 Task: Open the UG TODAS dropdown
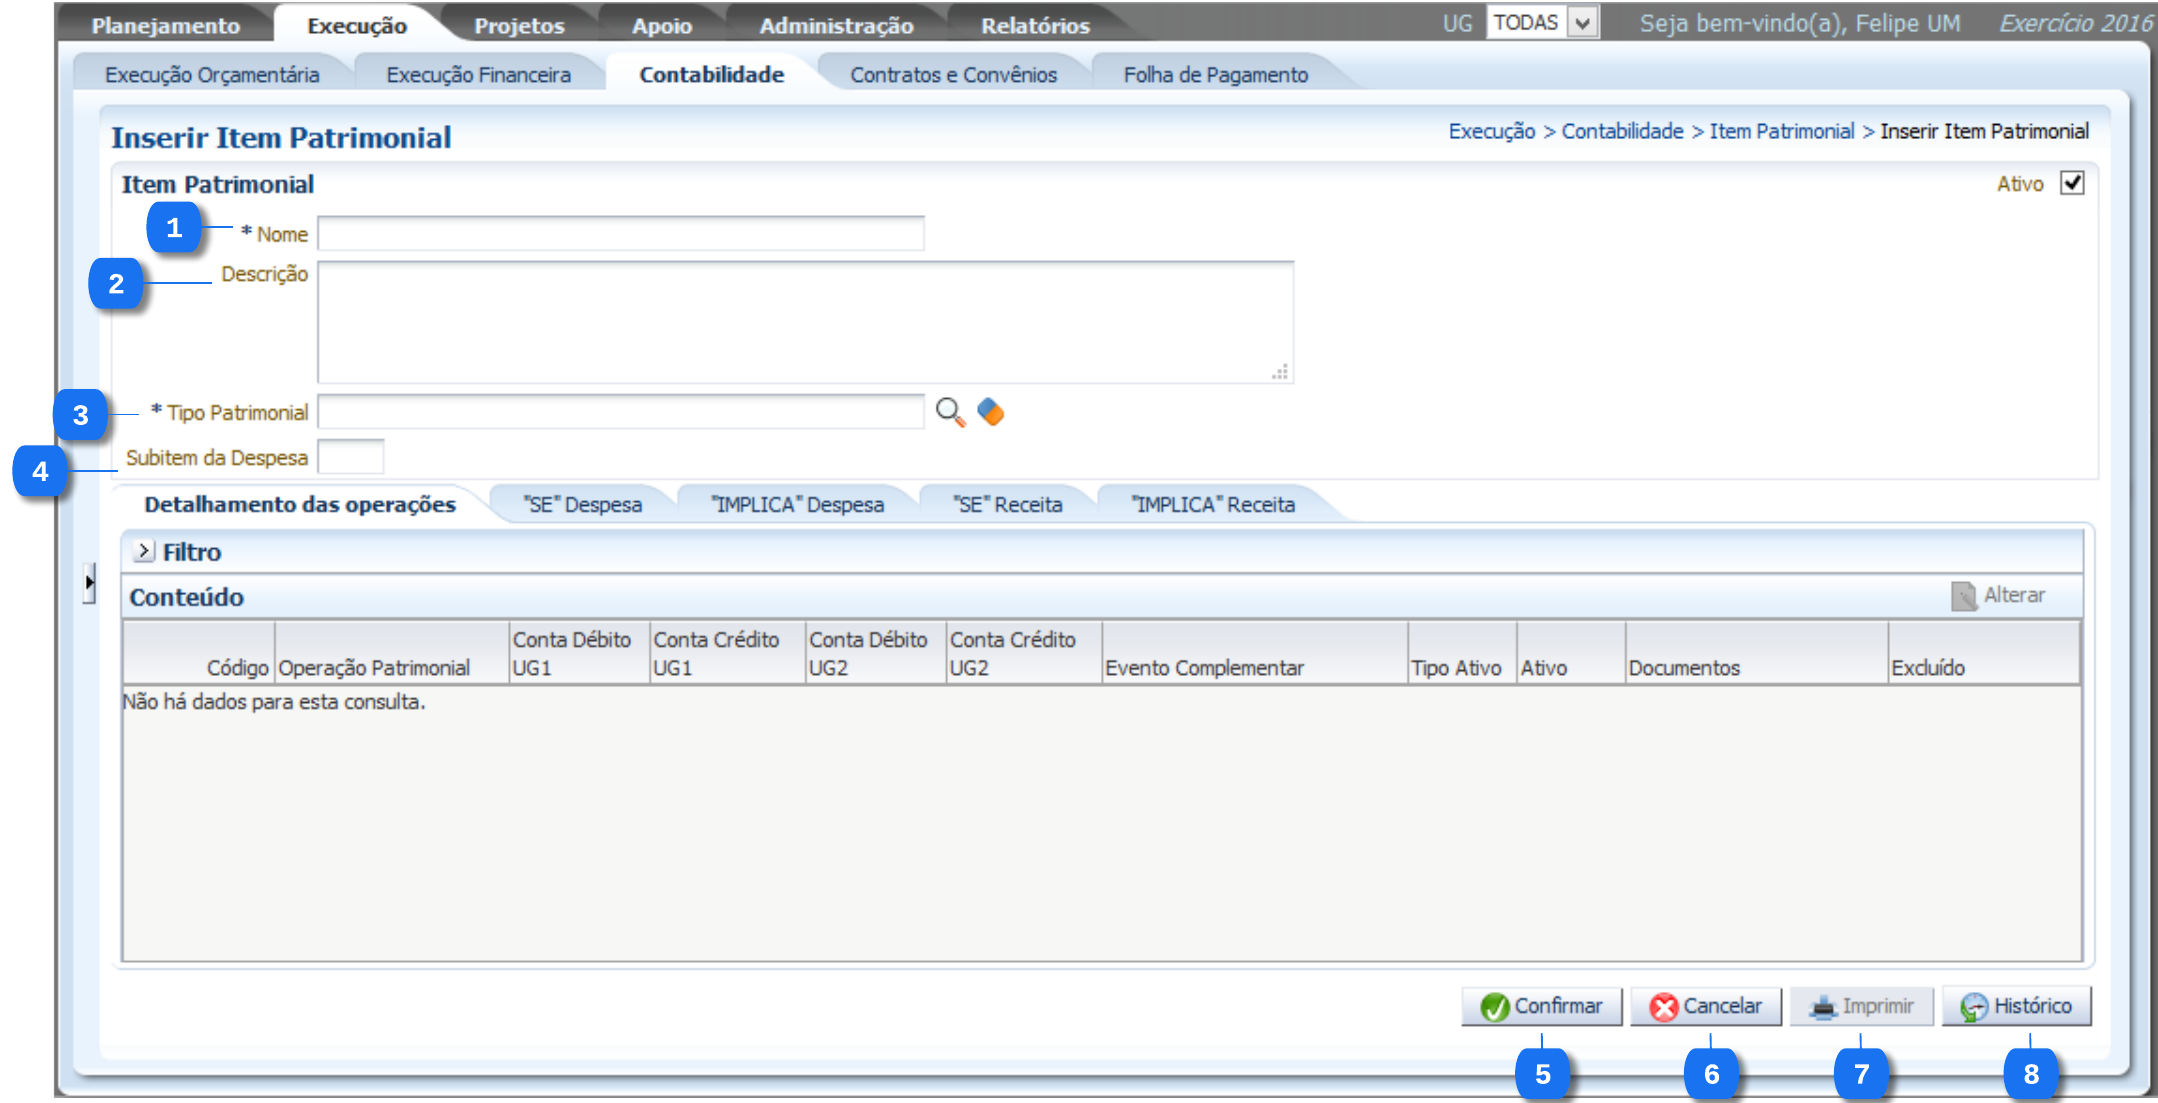(x=1581, y=23)
